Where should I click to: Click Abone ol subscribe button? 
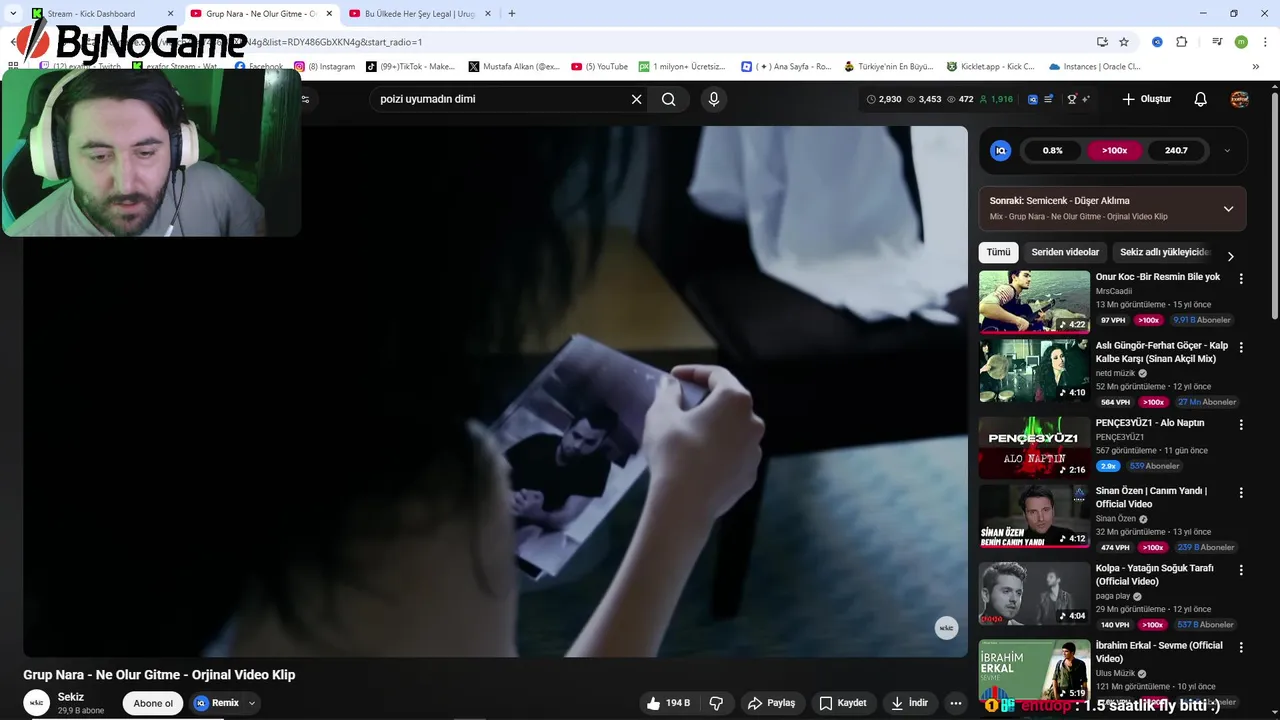(x=153, y=703)
